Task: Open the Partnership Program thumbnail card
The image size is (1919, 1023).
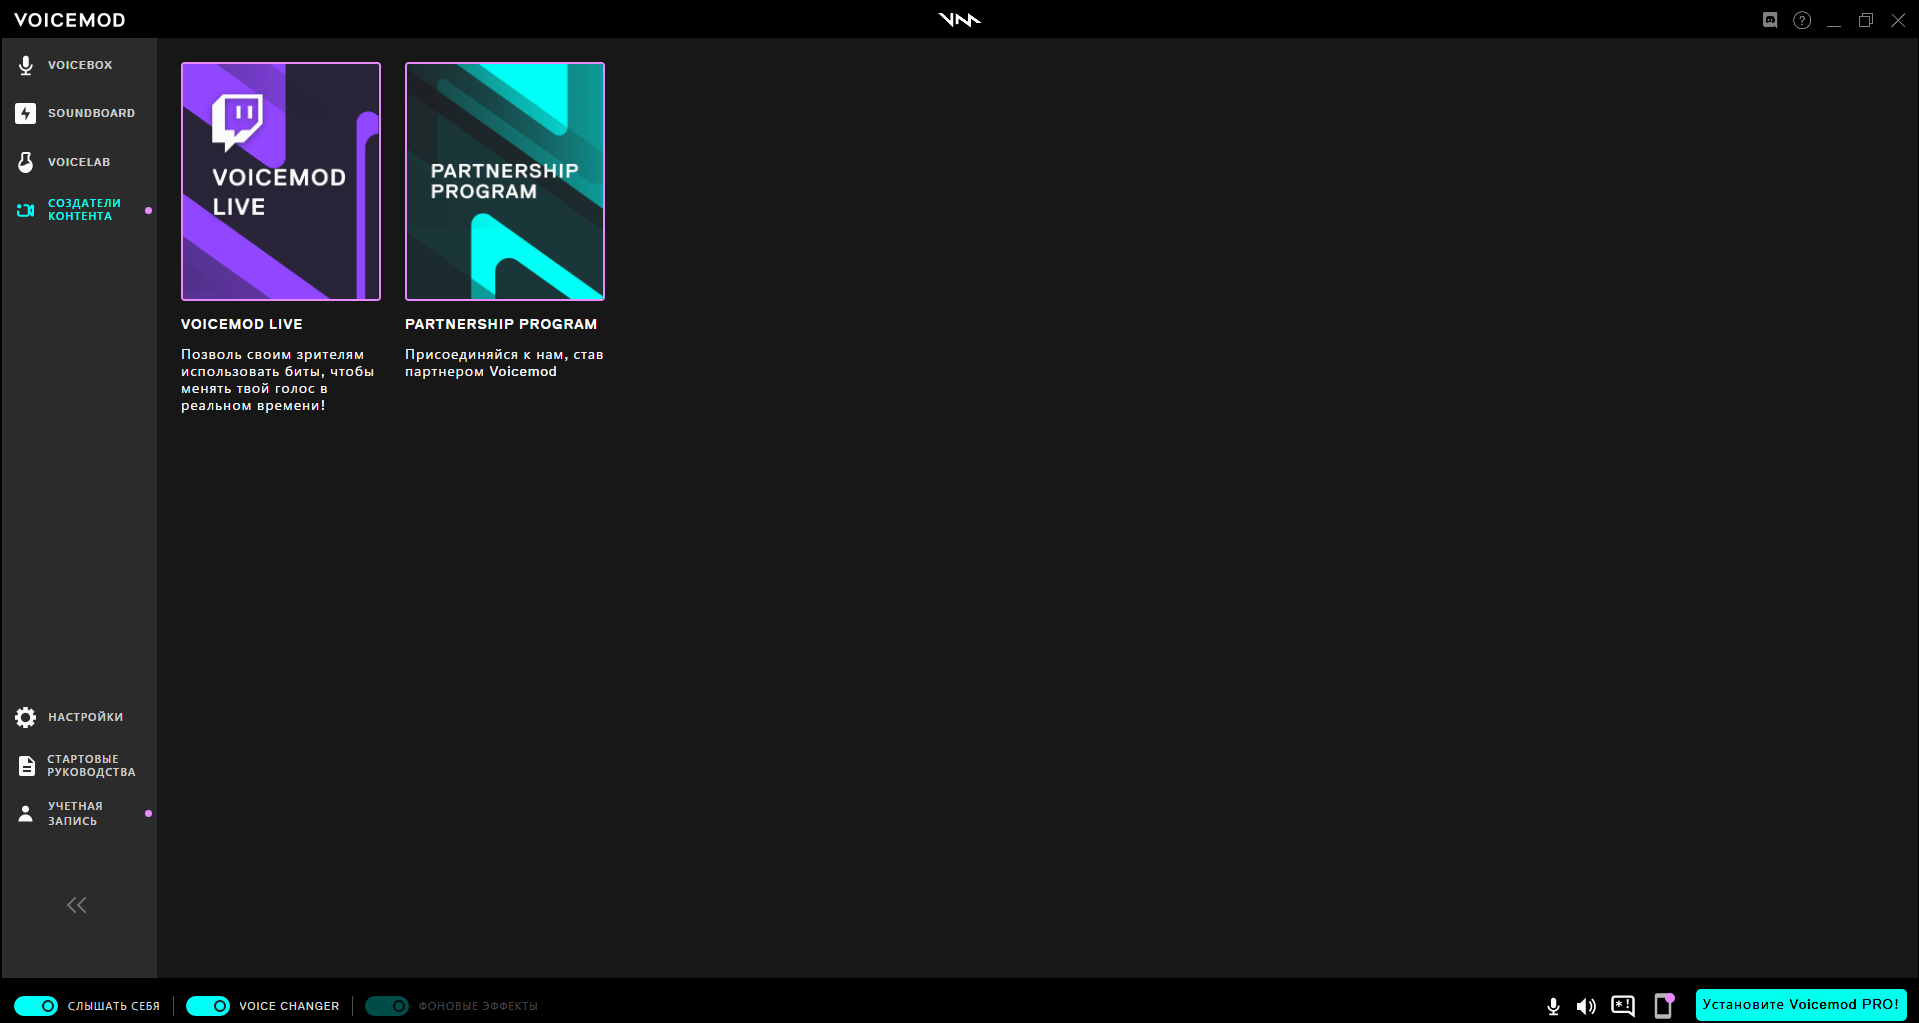Action: point(505,181)
